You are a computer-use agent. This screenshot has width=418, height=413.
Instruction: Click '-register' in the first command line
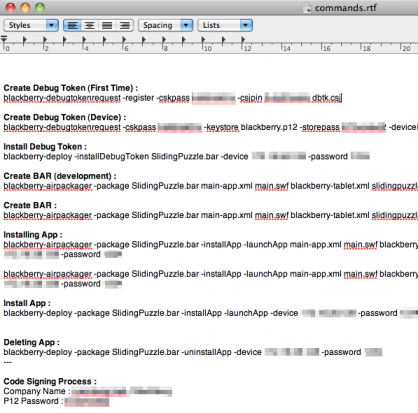(x=138, y=98)
